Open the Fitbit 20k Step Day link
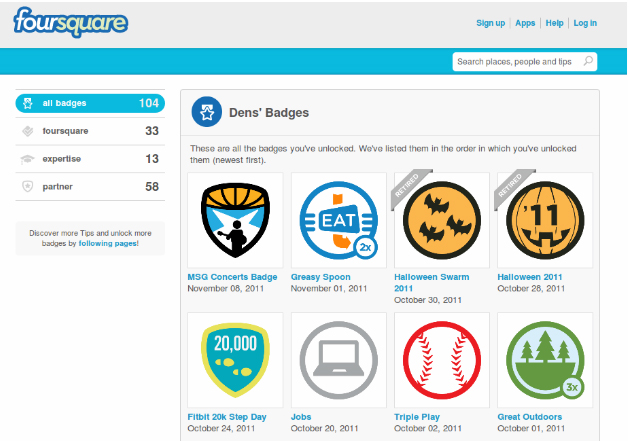 (227, 417)
